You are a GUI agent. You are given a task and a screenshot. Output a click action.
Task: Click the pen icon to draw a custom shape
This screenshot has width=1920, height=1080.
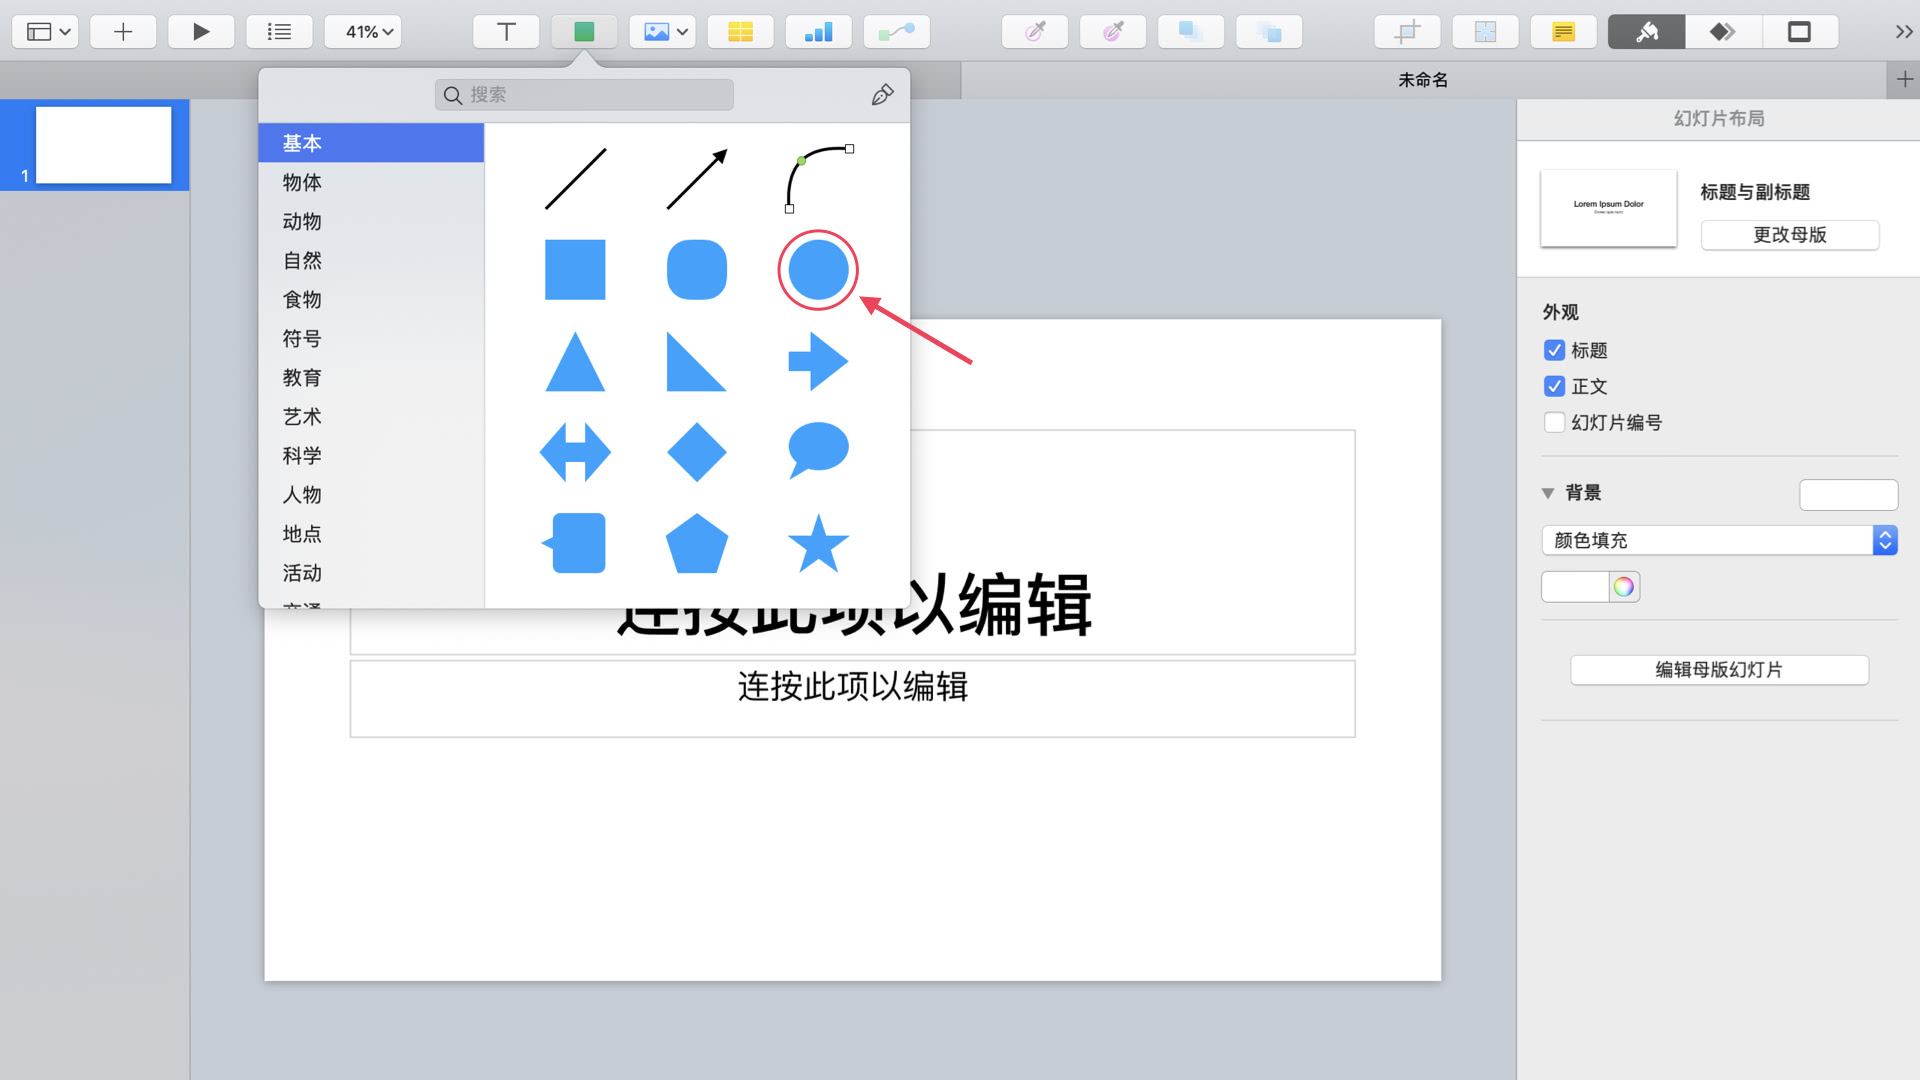click(881, 94)
